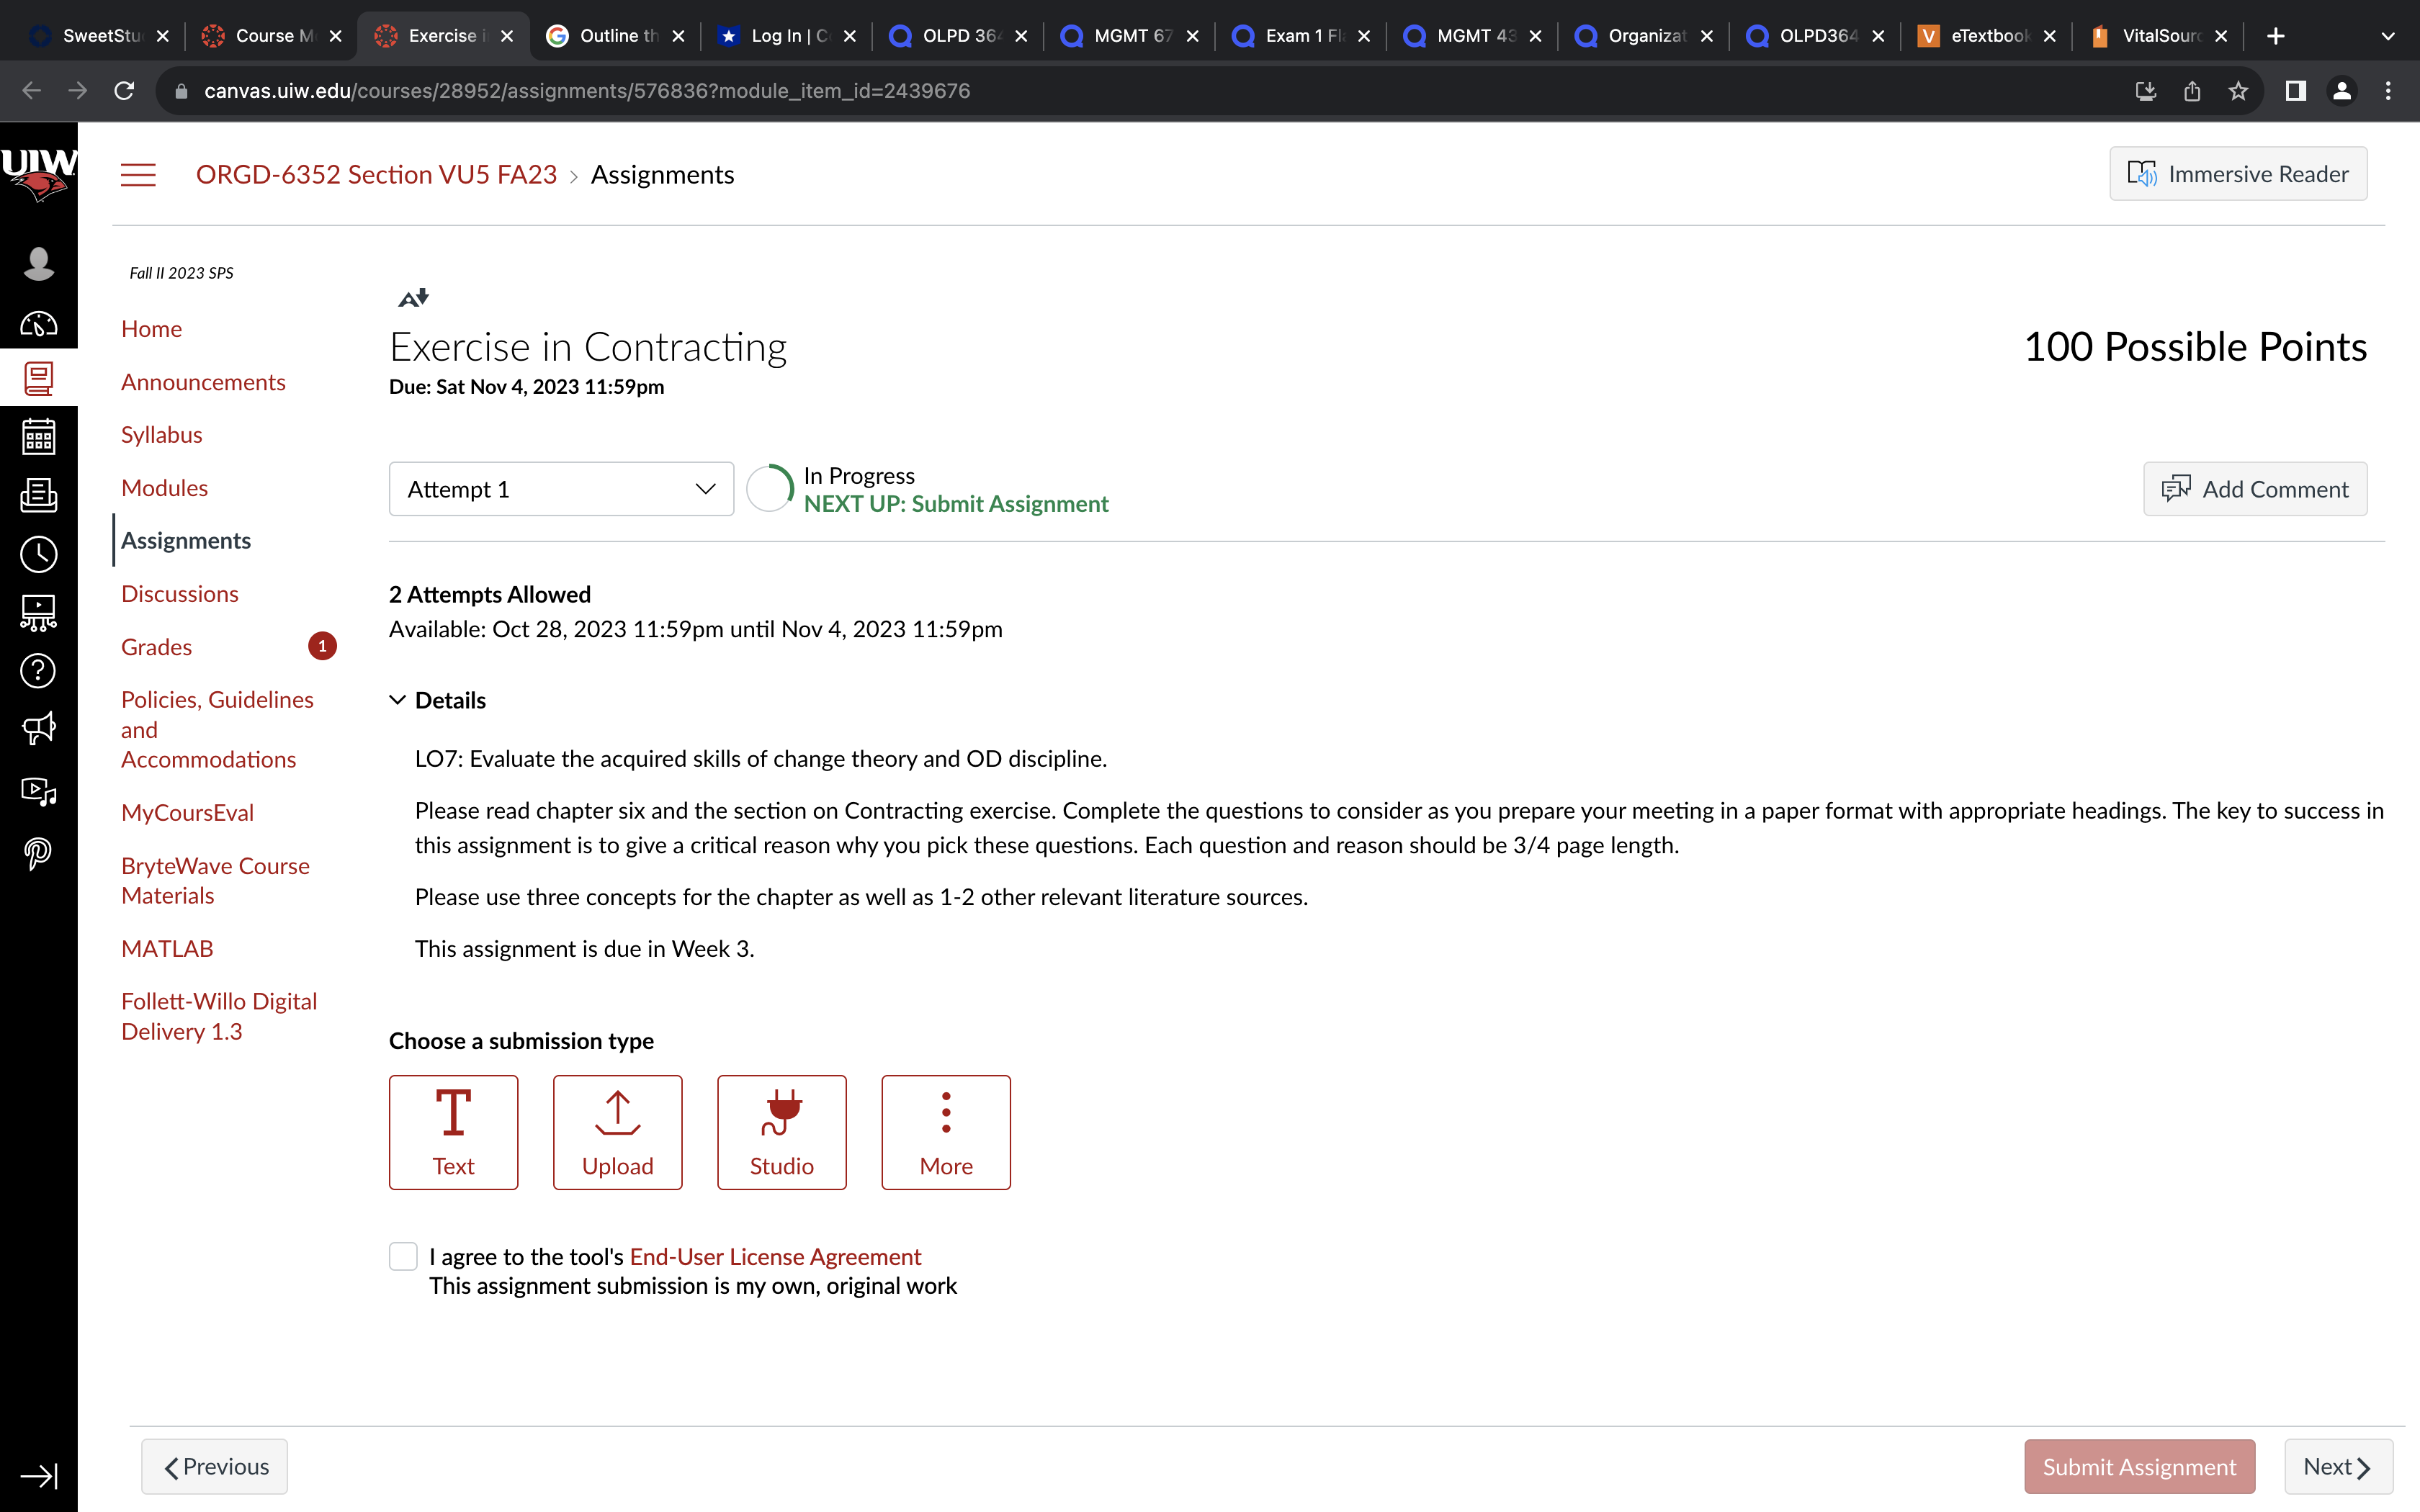Open the Studio media icon in sidebar
This screenshot has width=2420, height=1512.
[38, 792]
